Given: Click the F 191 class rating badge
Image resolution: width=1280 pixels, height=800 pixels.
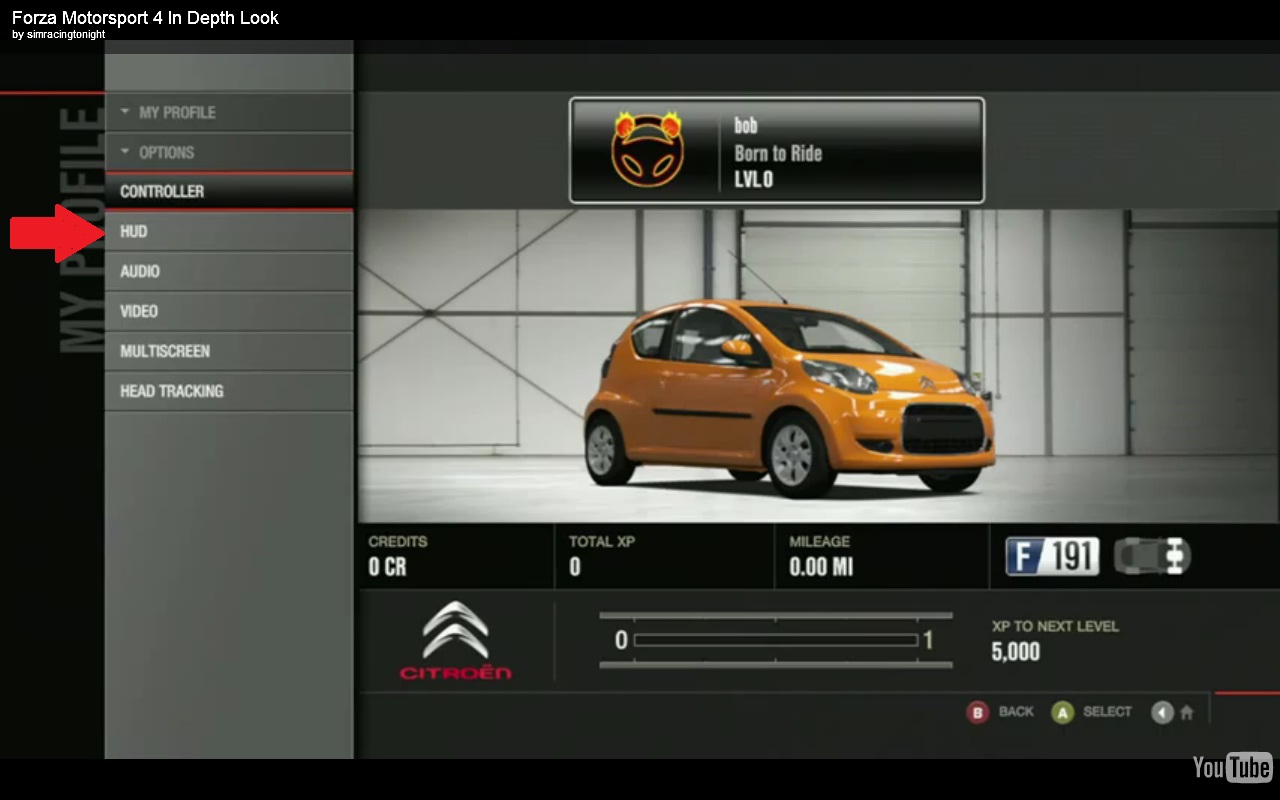Looking at the screenshot, I should [1052, 556].
